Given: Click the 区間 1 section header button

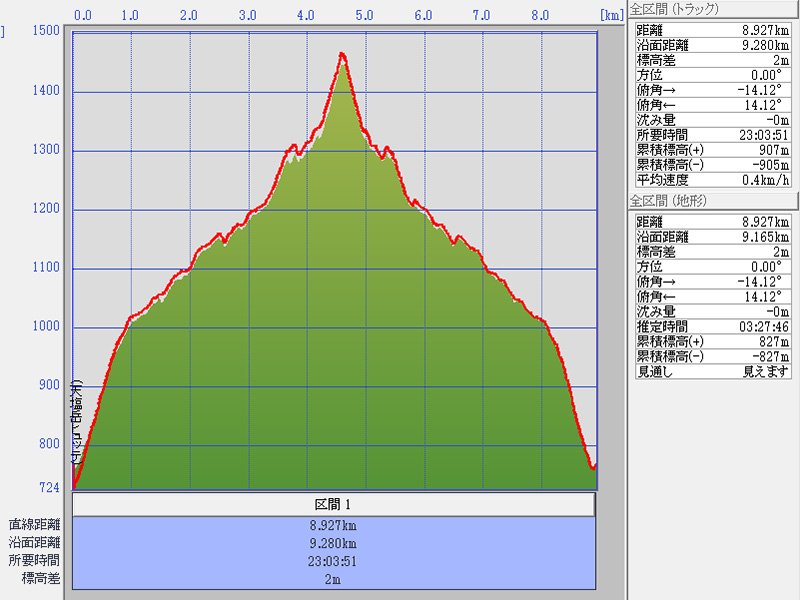Looking at the screenshot, I should point(334,505).
